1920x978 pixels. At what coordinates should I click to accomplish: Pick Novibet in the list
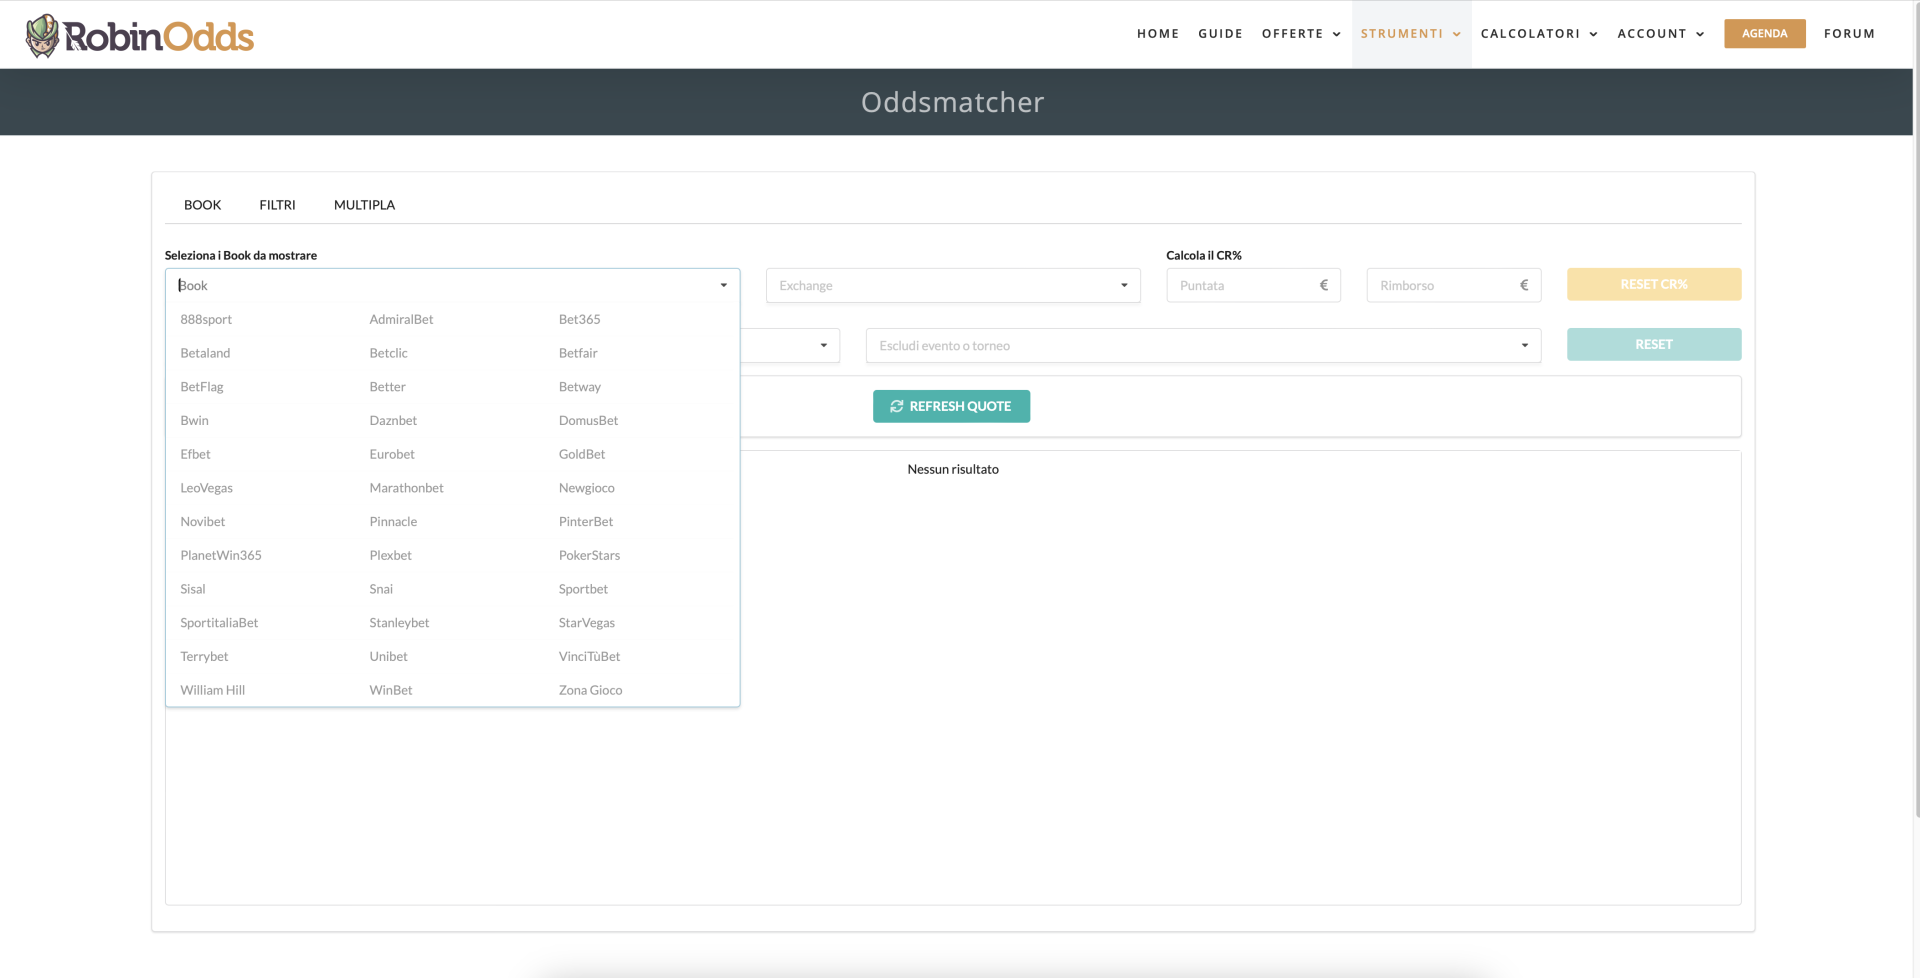click(x=202, y=522)
